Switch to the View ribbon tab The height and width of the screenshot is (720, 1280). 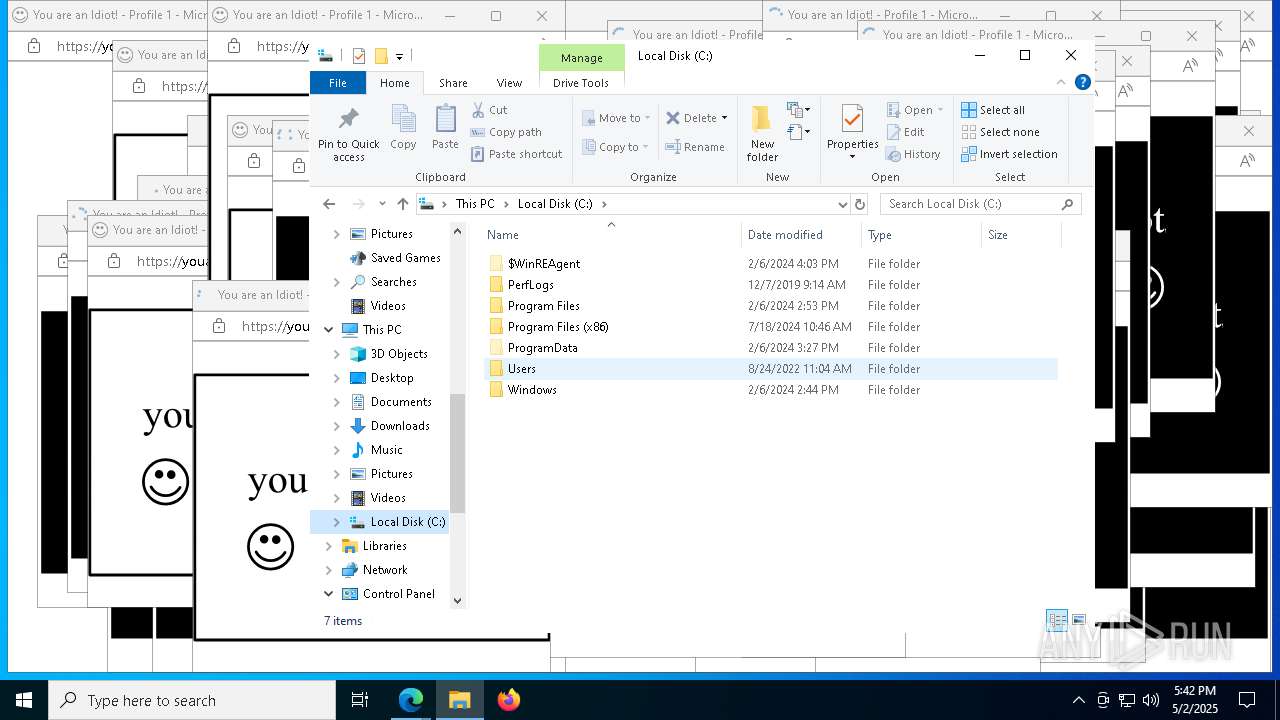click(509, 83)
